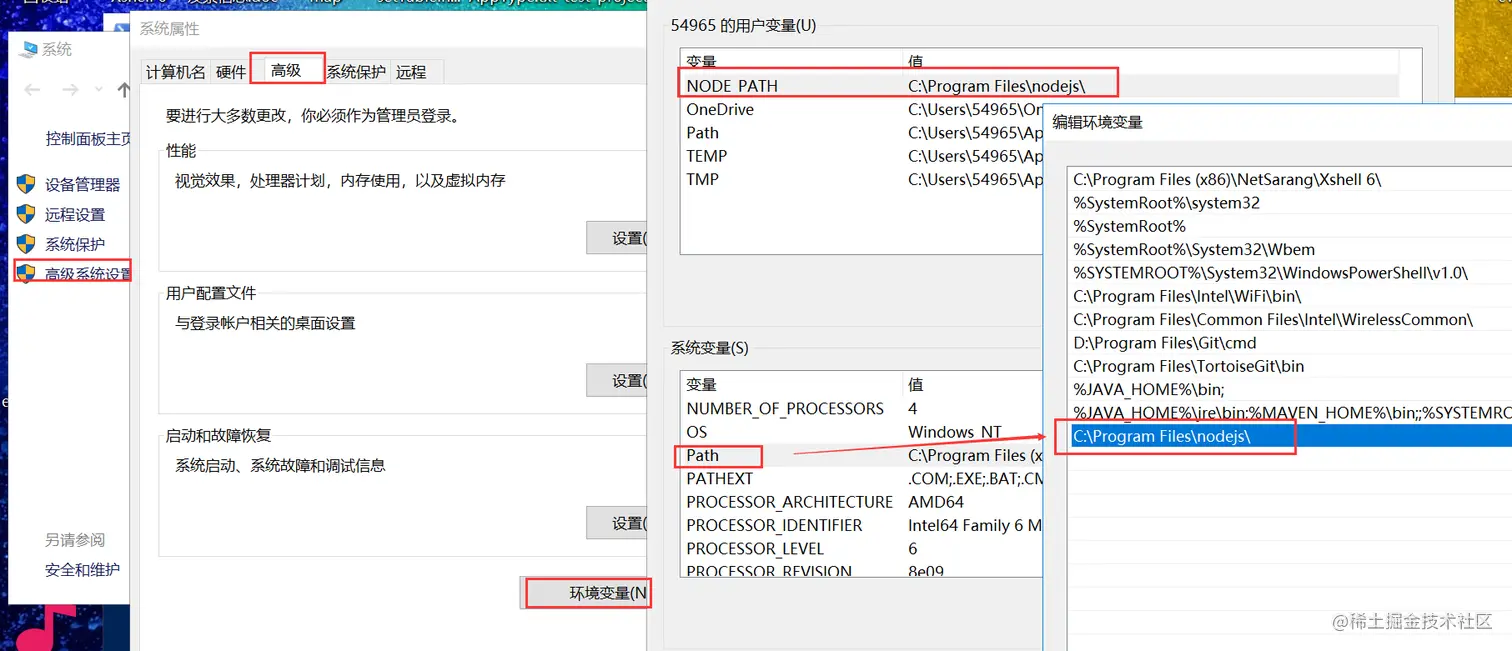Select the D:\Program Files\Git\cmd entry
1512x651 pixels.
[x=1289, y=343]
